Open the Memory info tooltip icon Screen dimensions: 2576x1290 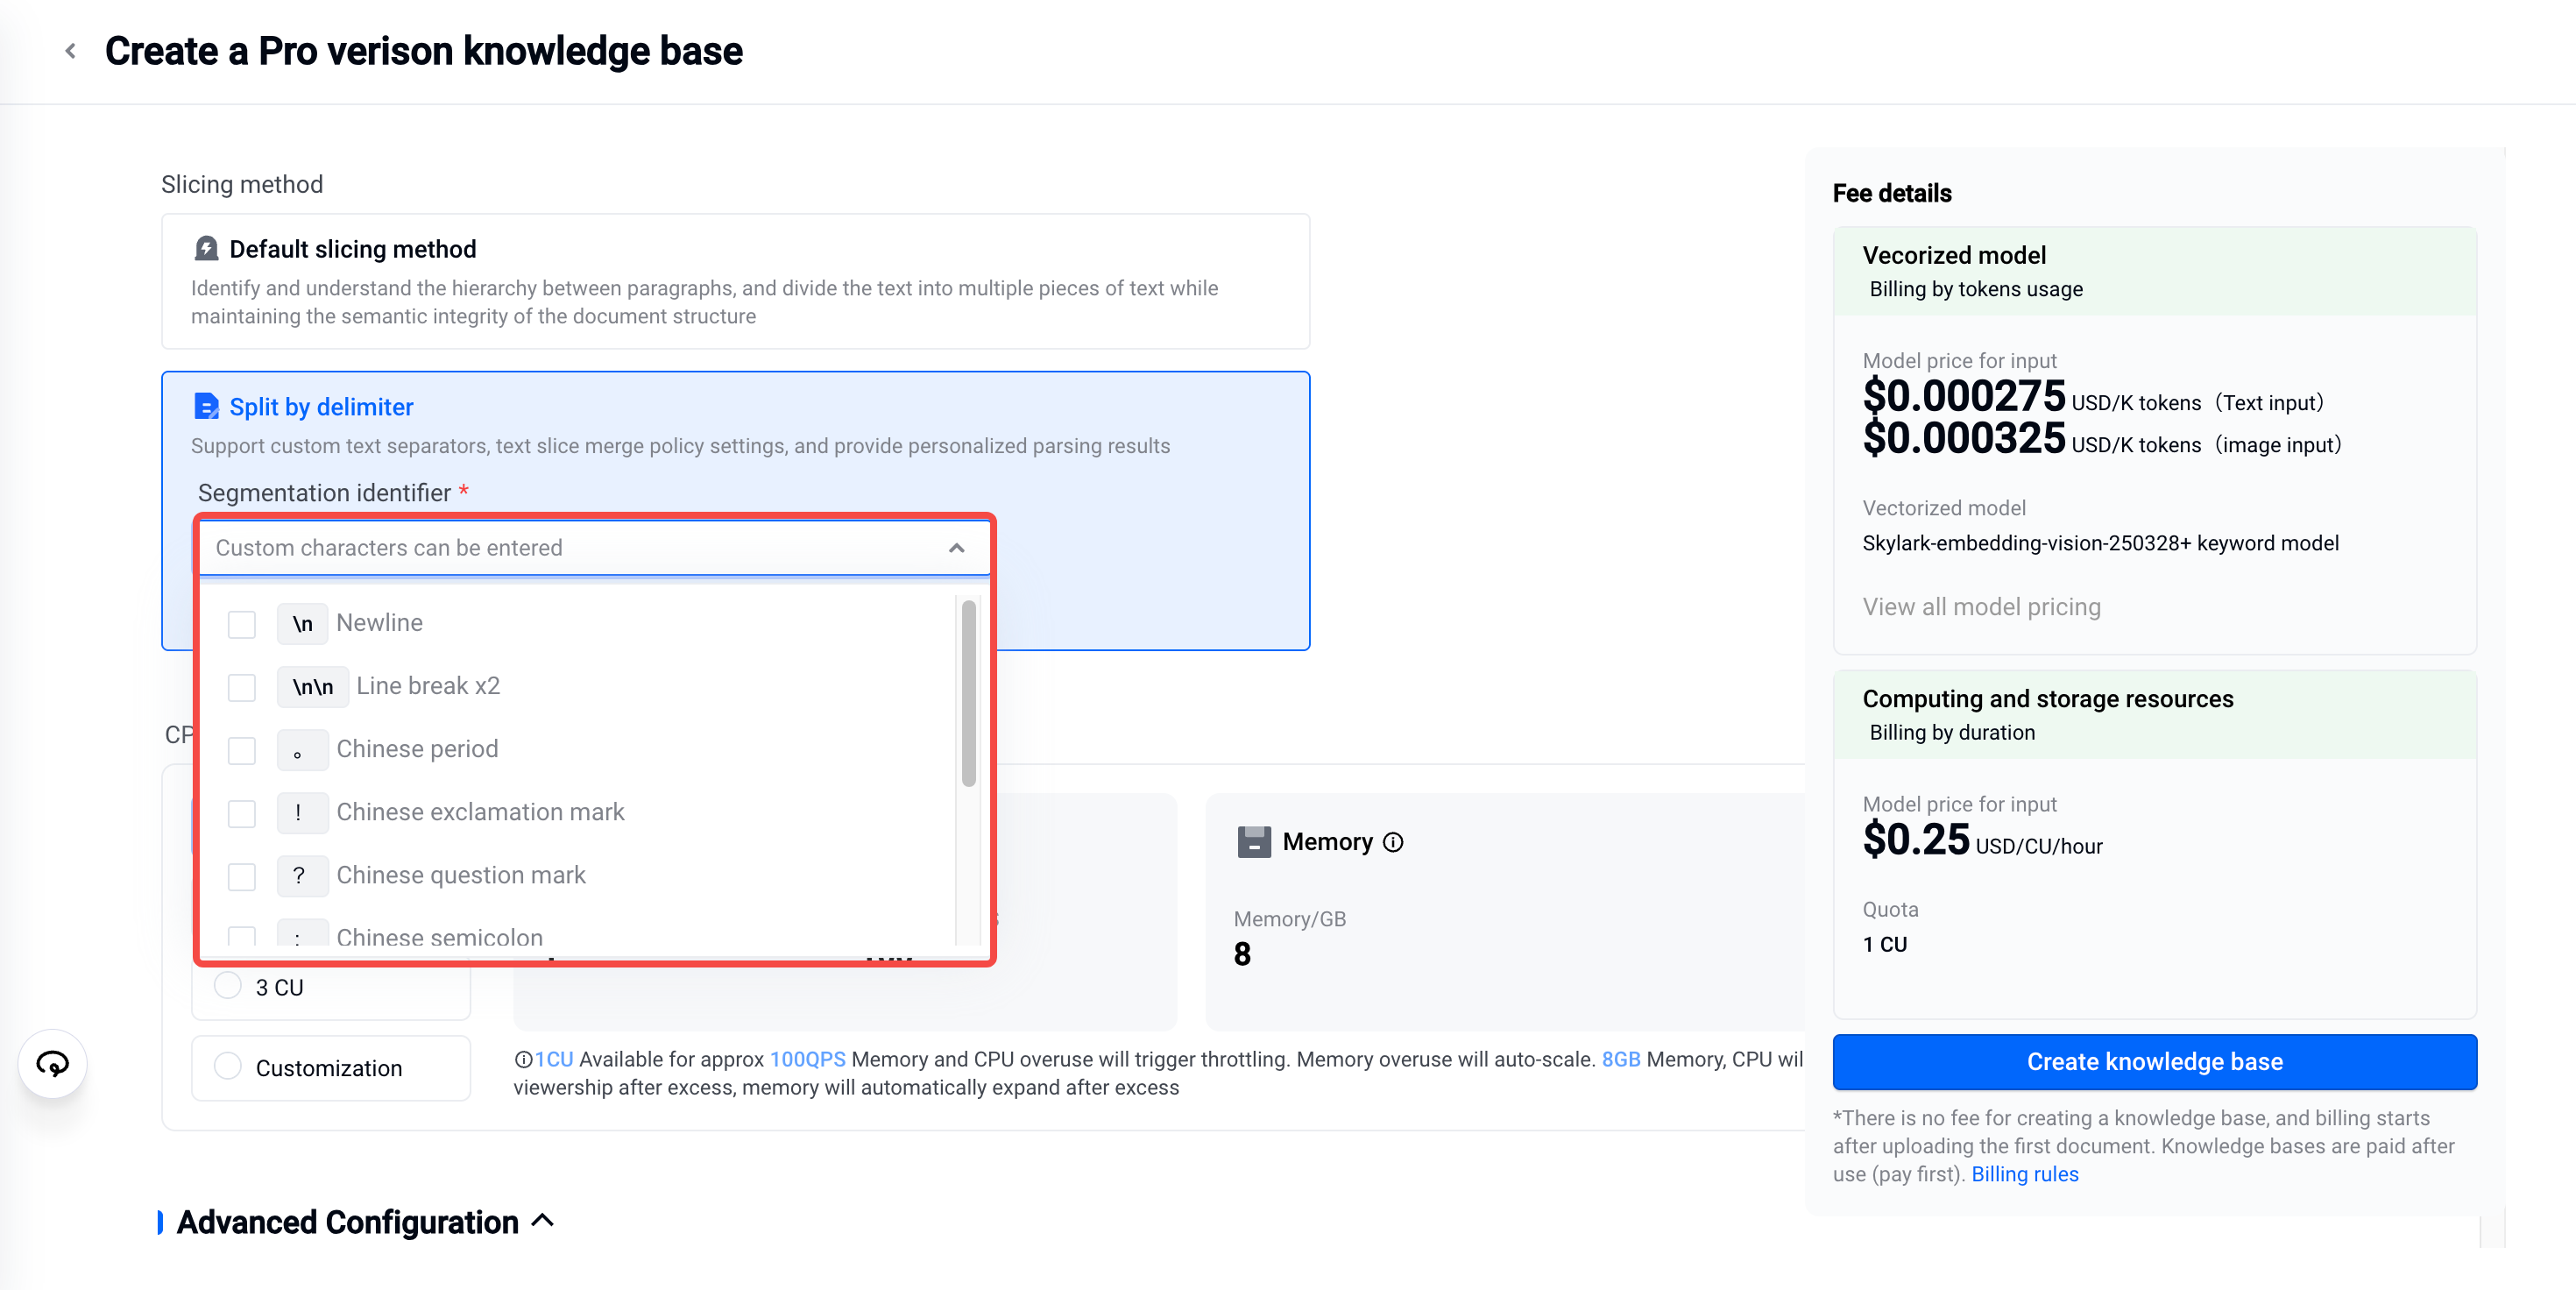pyautogui.click(x=1393, y=843)
